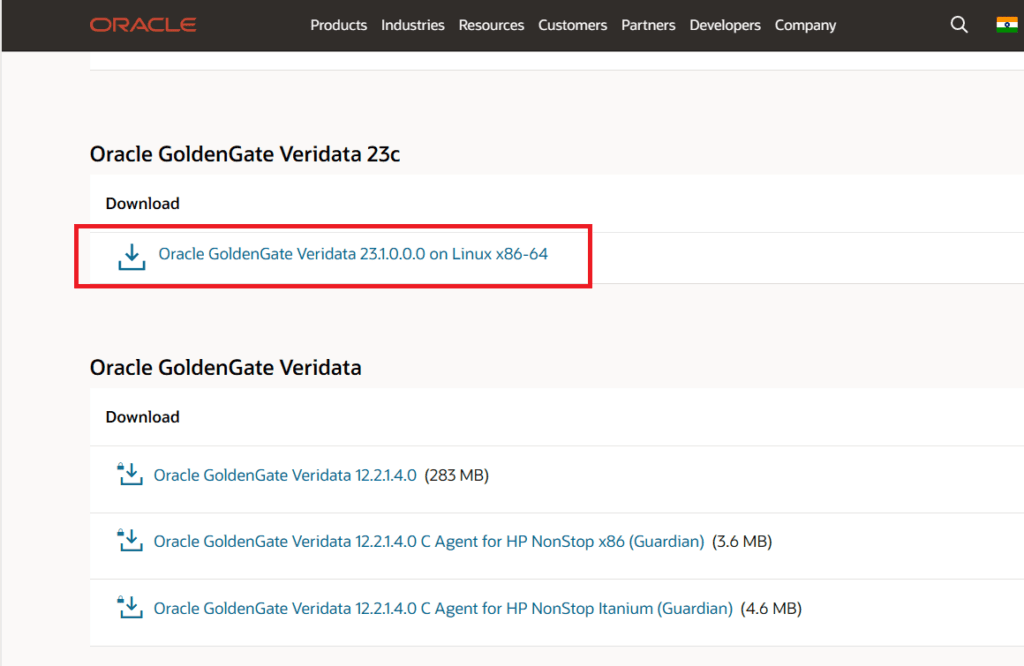Open the C Agent for HP NonStop x86 link
Screen dimensions: 1024x666
429,541
